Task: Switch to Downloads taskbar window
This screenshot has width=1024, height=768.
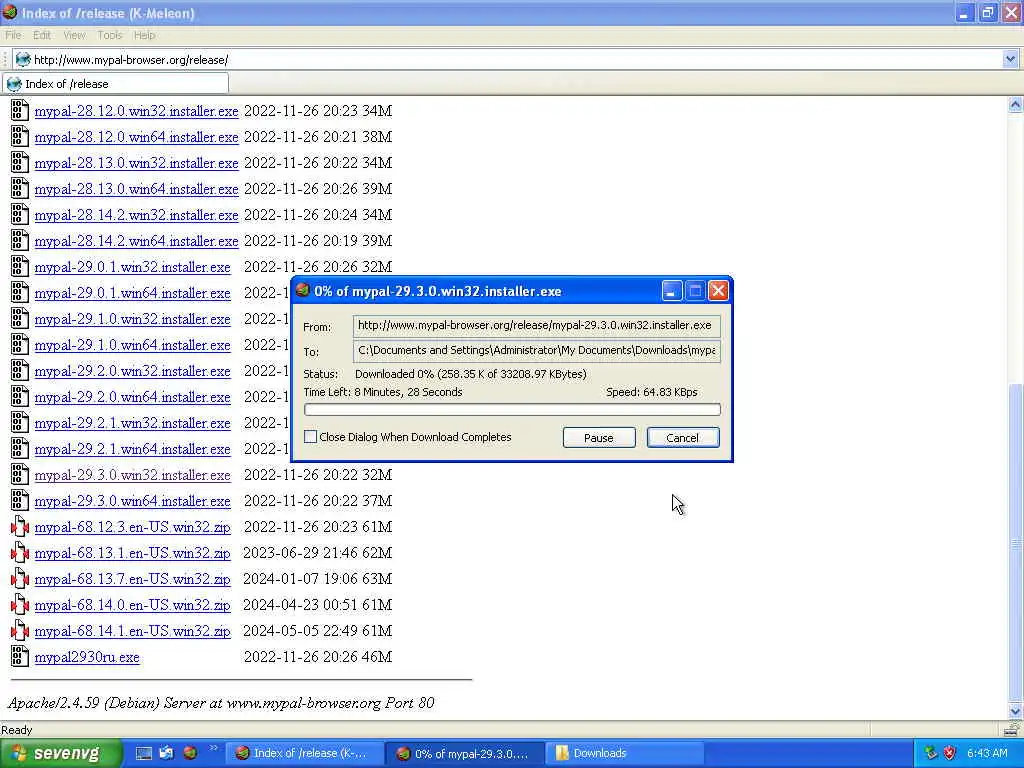Action: [x=625, y=753]
